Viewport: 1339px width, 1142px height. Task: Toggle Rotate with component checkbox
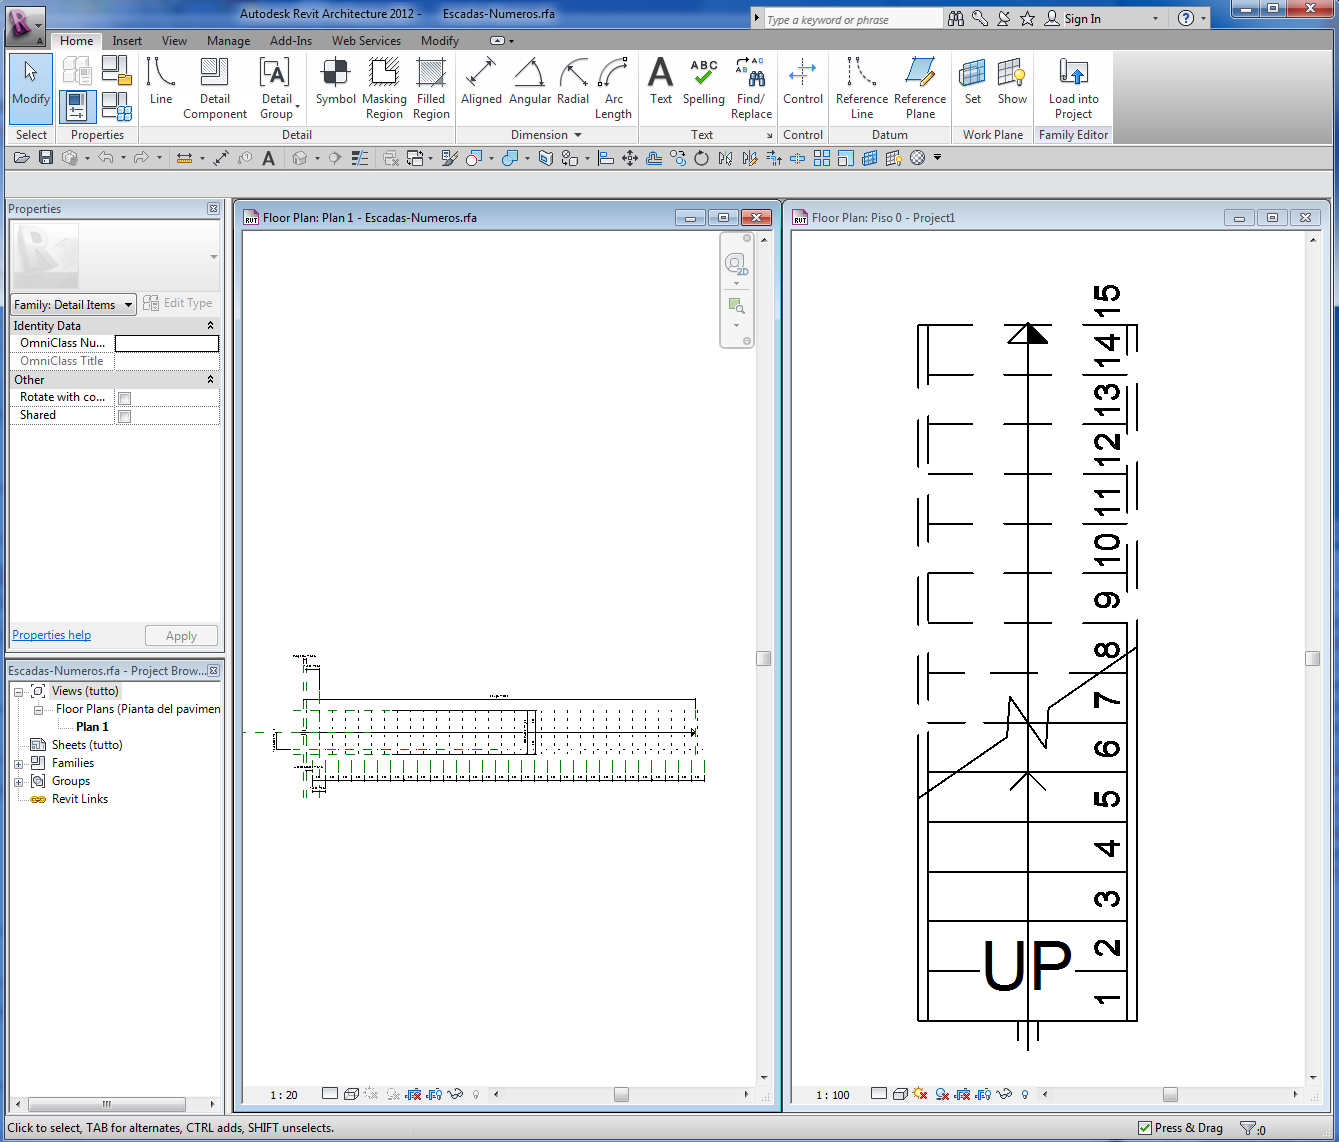click(125, 398)
